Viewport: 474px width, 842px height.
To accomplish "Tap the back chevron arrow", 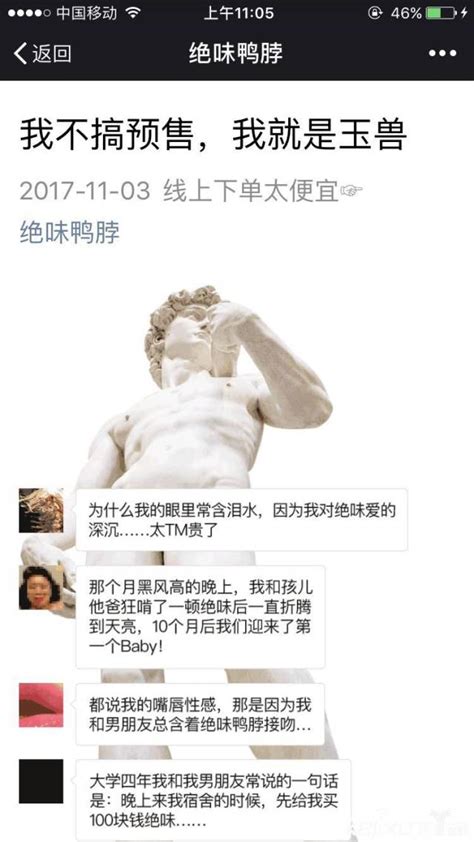I will pyautogui.click(x=20, y=54).
